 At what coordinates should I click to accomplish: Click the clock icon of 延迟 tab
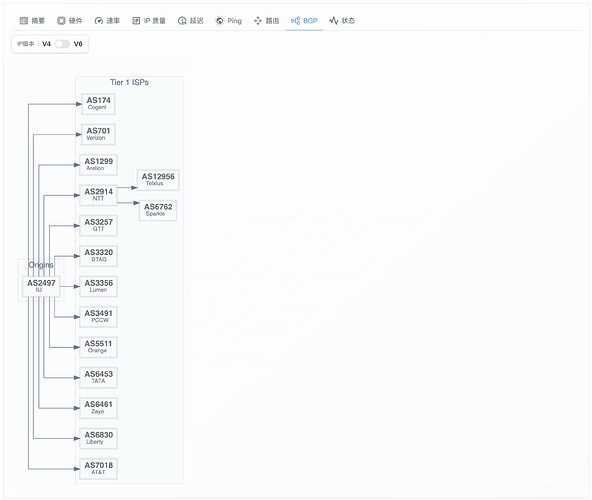tap(182, 21)
